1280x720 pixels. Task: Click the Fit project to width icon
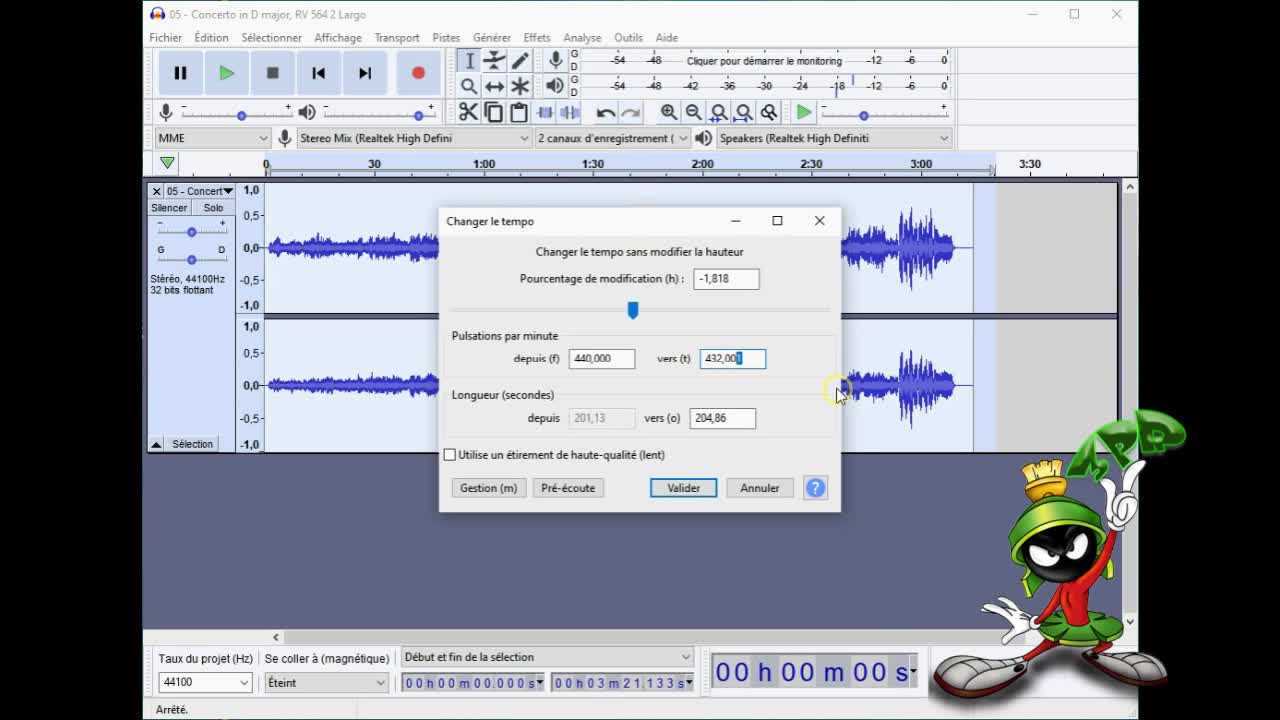743,112
